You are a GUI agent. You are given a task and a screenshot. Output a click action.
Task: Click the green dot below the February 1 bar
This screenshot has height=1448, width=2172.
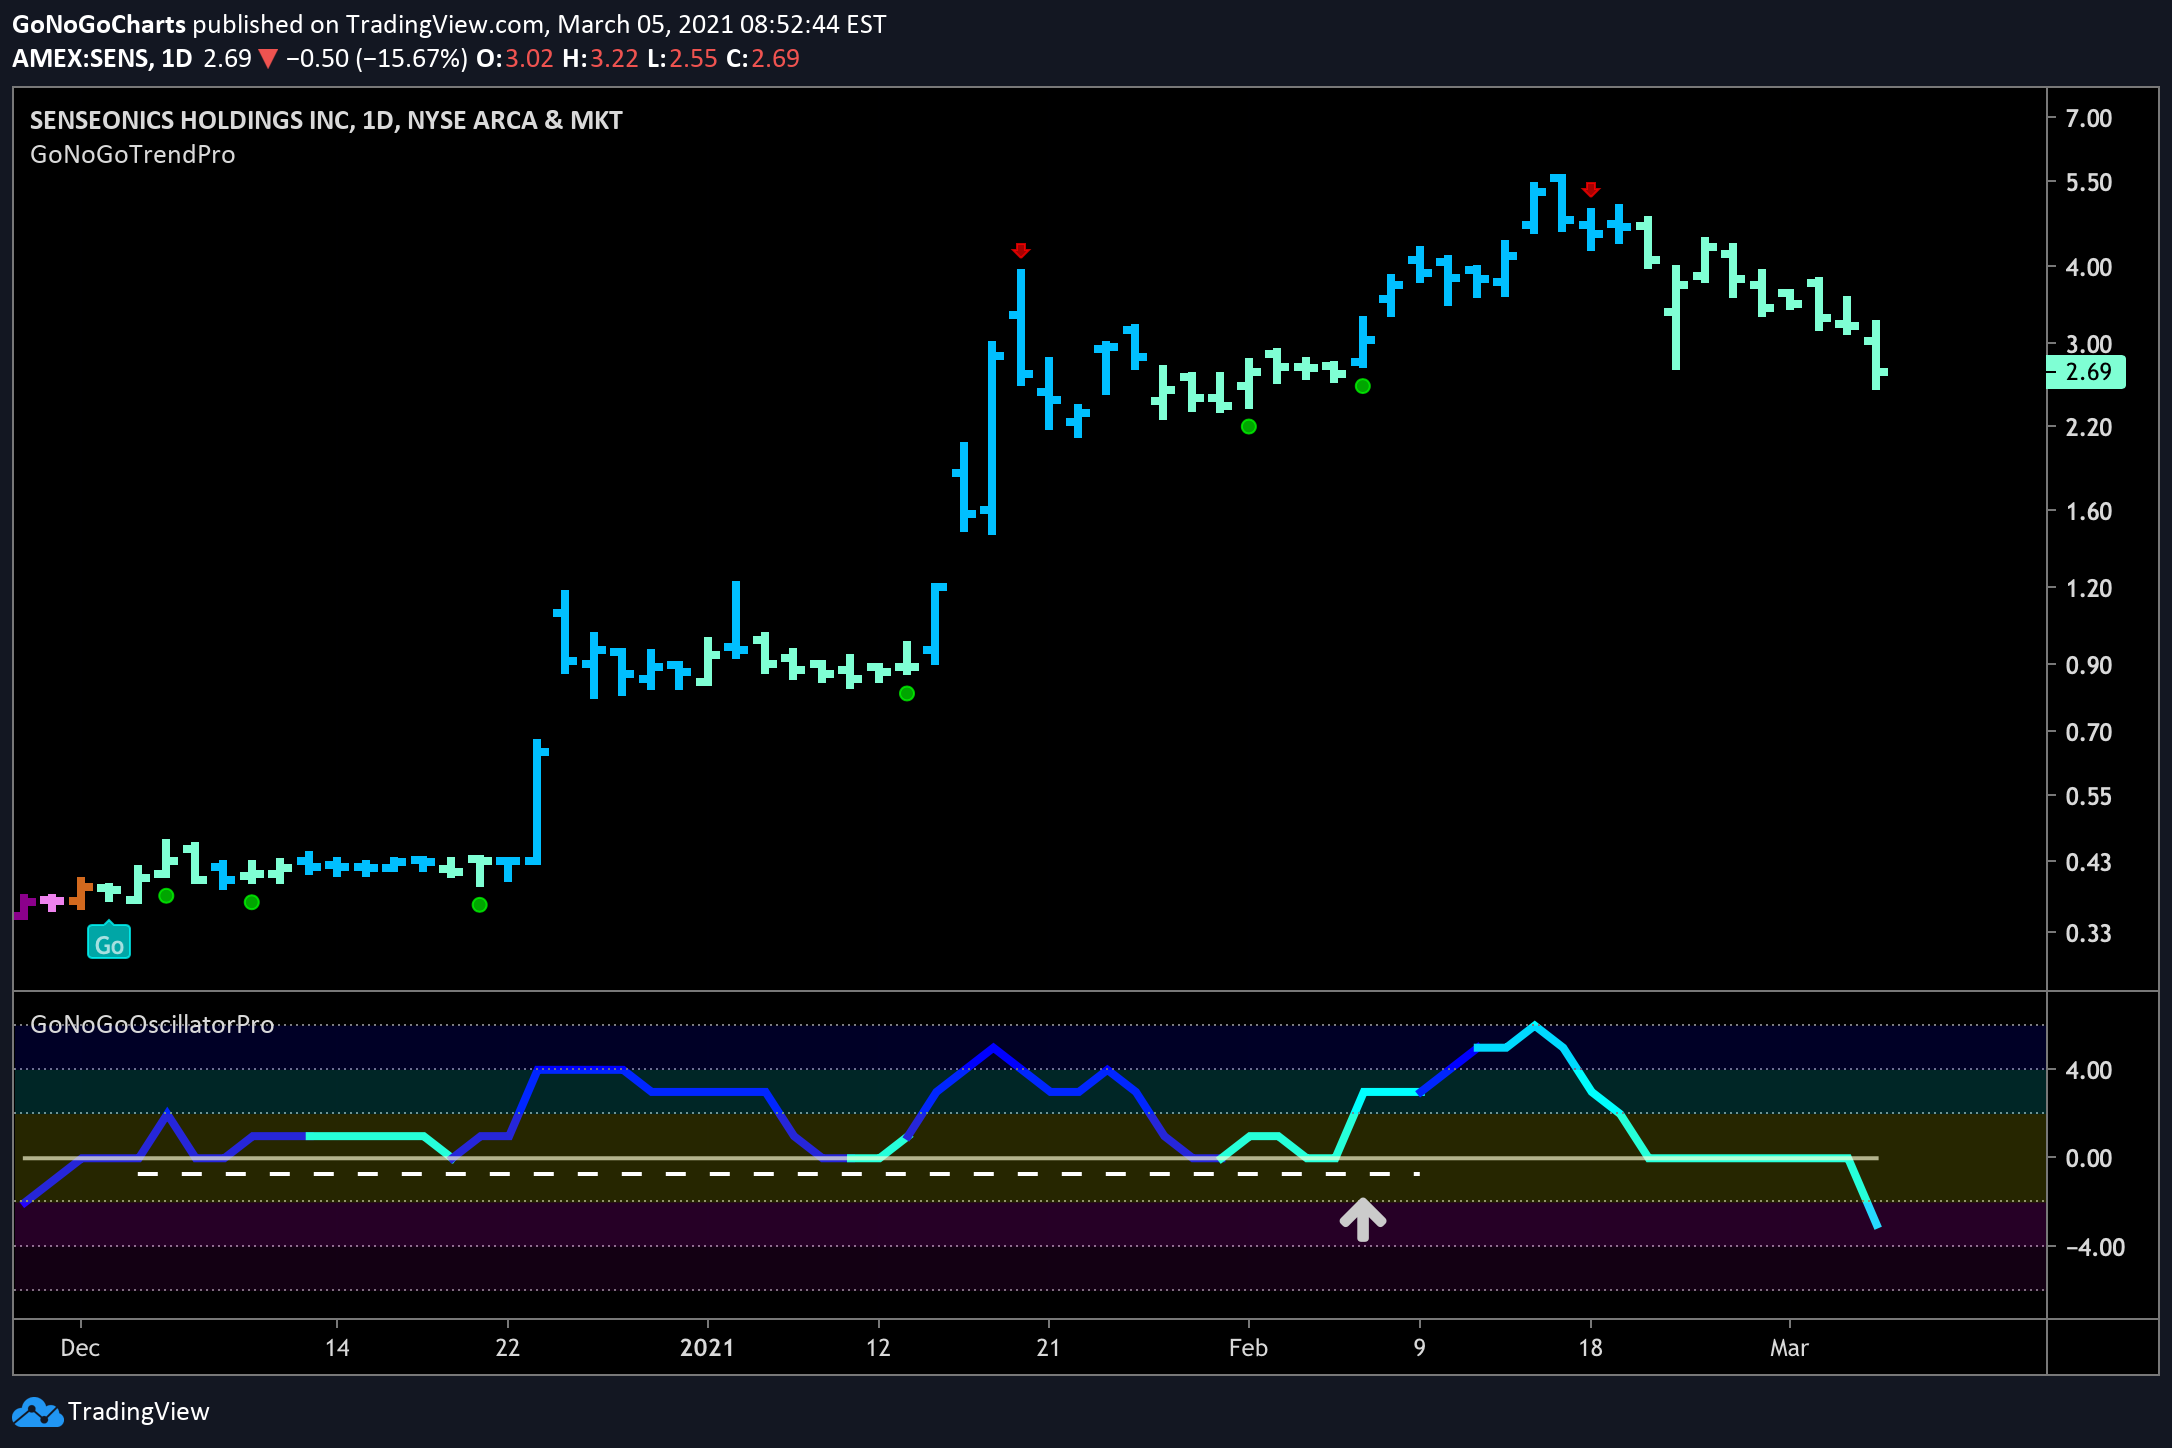[1249, 427]
